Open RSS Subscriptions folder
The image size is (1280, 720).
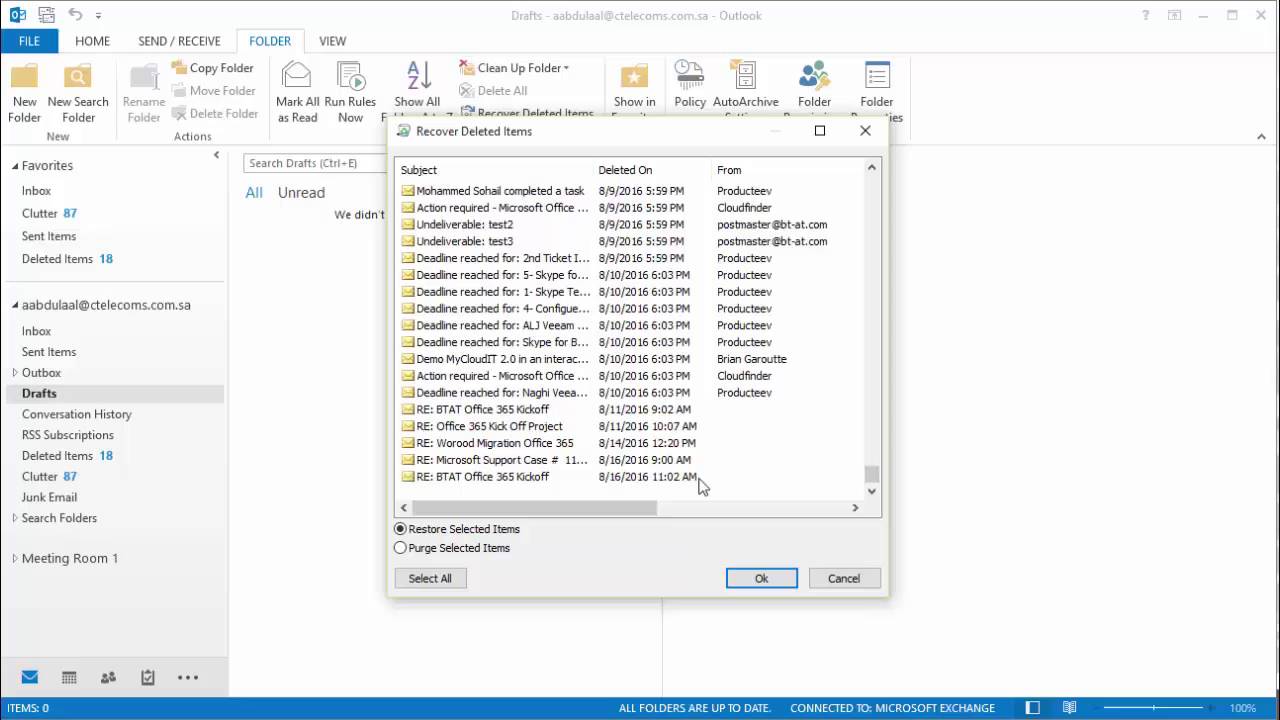point(68,435)
